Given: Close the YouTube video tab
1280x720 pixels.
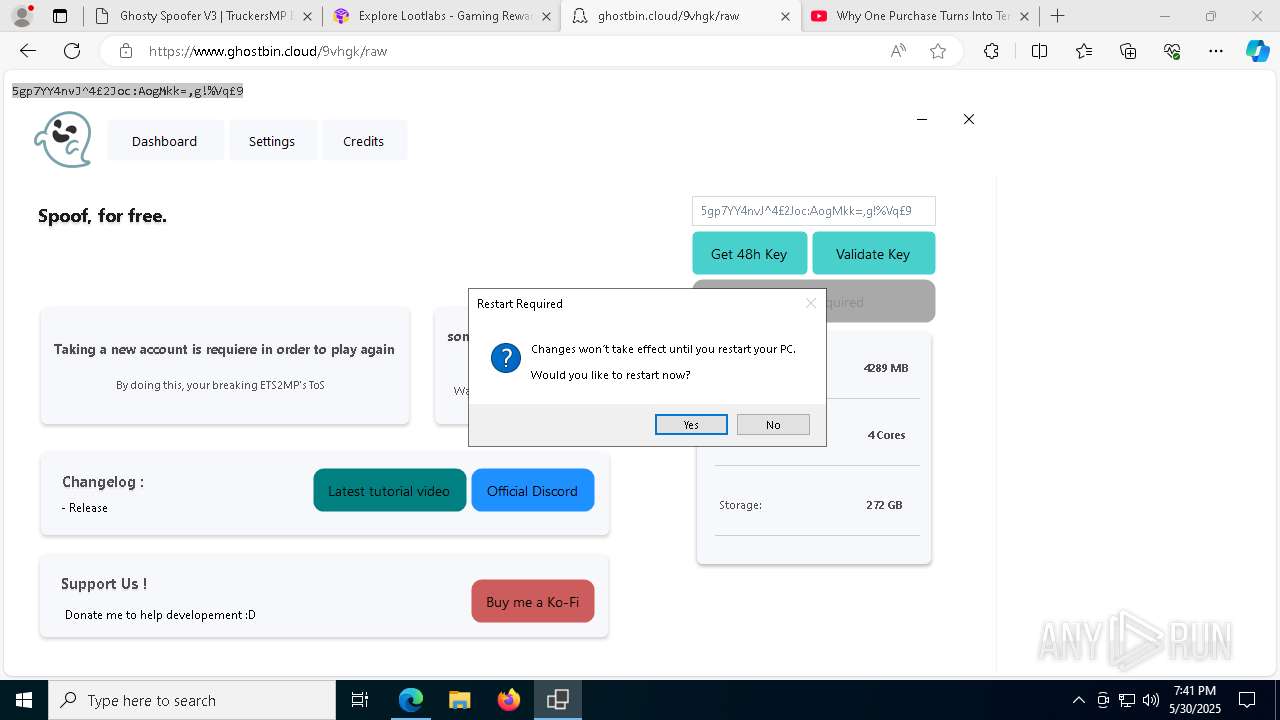Looking at the screenshot, I should click(x=1024, y=16).
